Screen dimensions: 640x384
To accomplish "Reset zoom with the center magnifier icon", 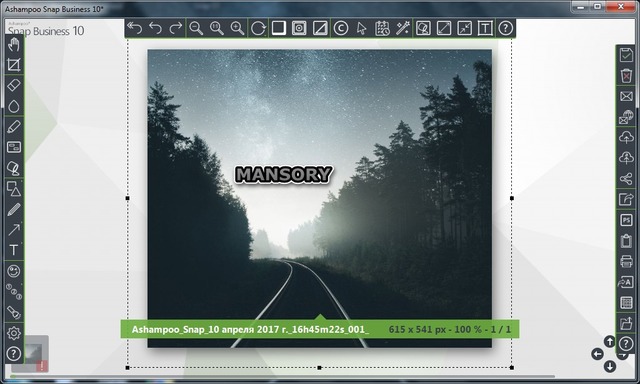I will point(217,28).
